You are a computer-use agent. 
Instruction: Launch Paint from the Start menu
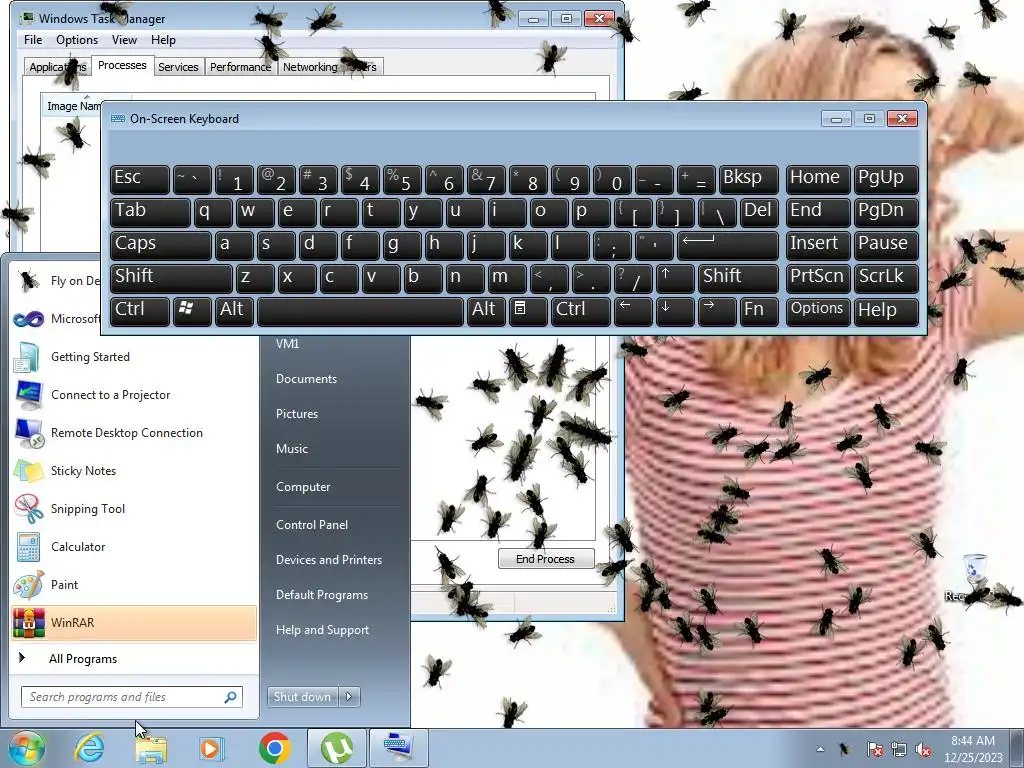[134, 584]
